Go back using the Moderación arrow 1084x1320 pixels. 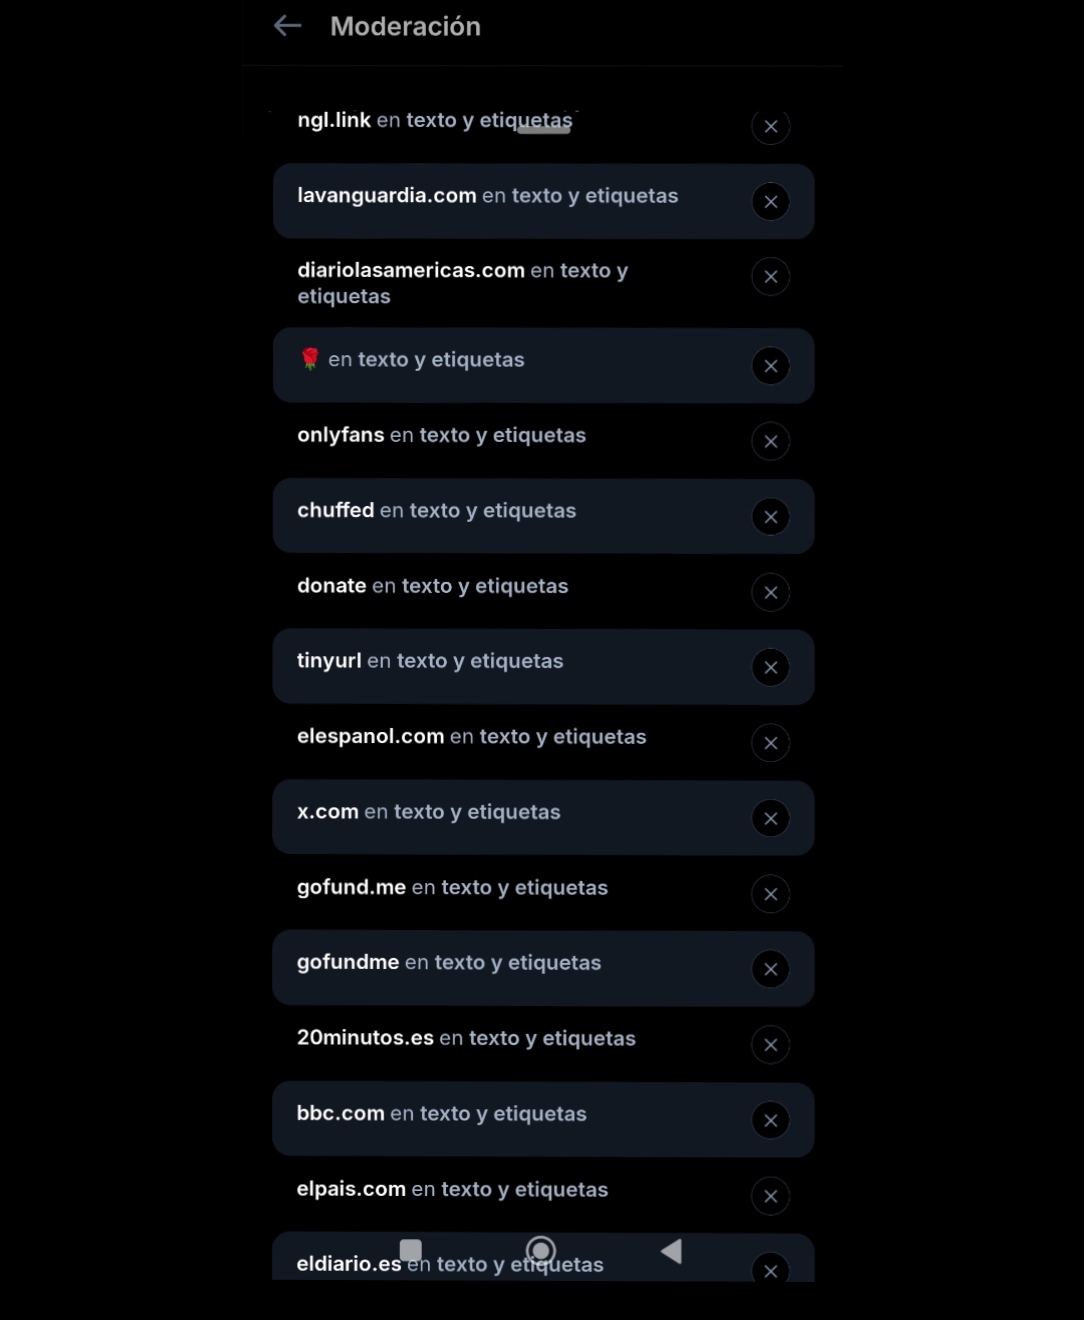pyautogui.click(x=287, y=26)
